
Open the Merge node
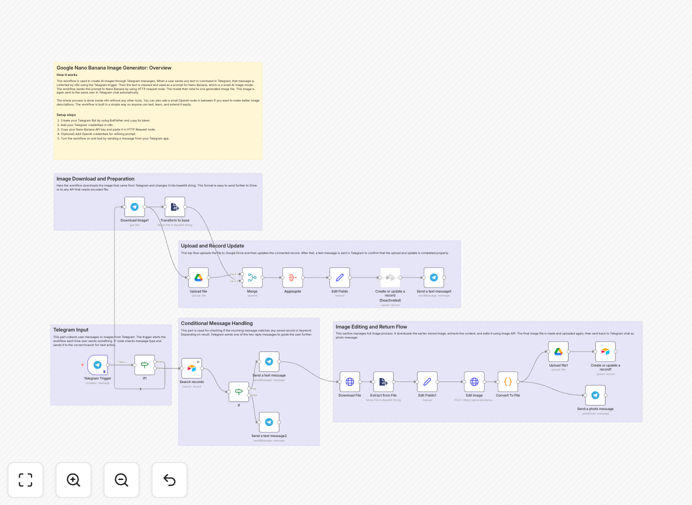coord(252,278)
